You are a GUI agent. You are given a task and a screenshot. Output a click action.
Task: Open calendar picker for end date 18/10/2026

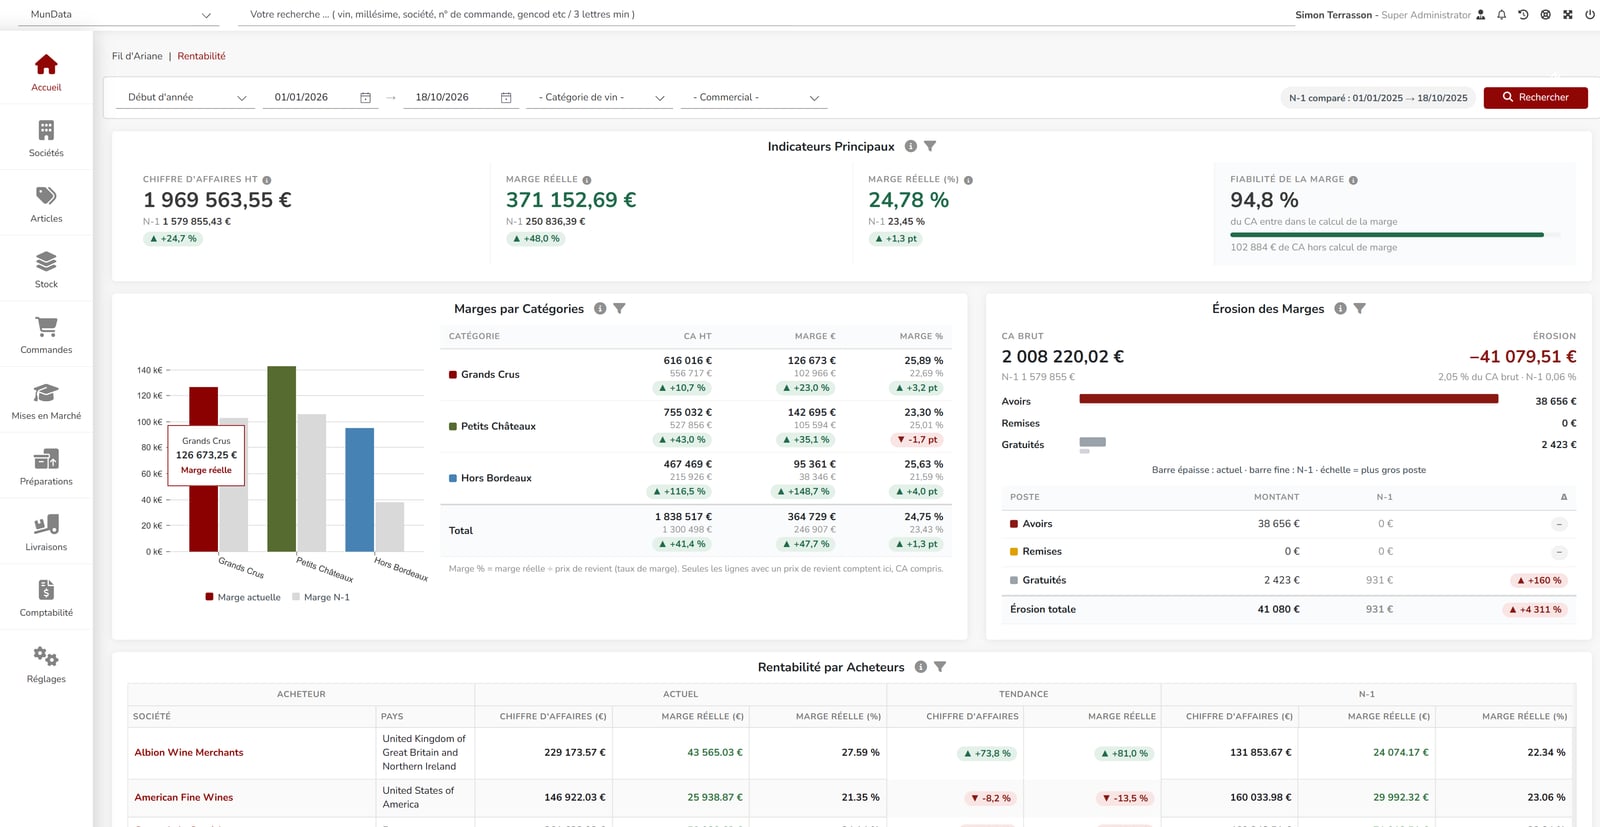tap(506, 98)
